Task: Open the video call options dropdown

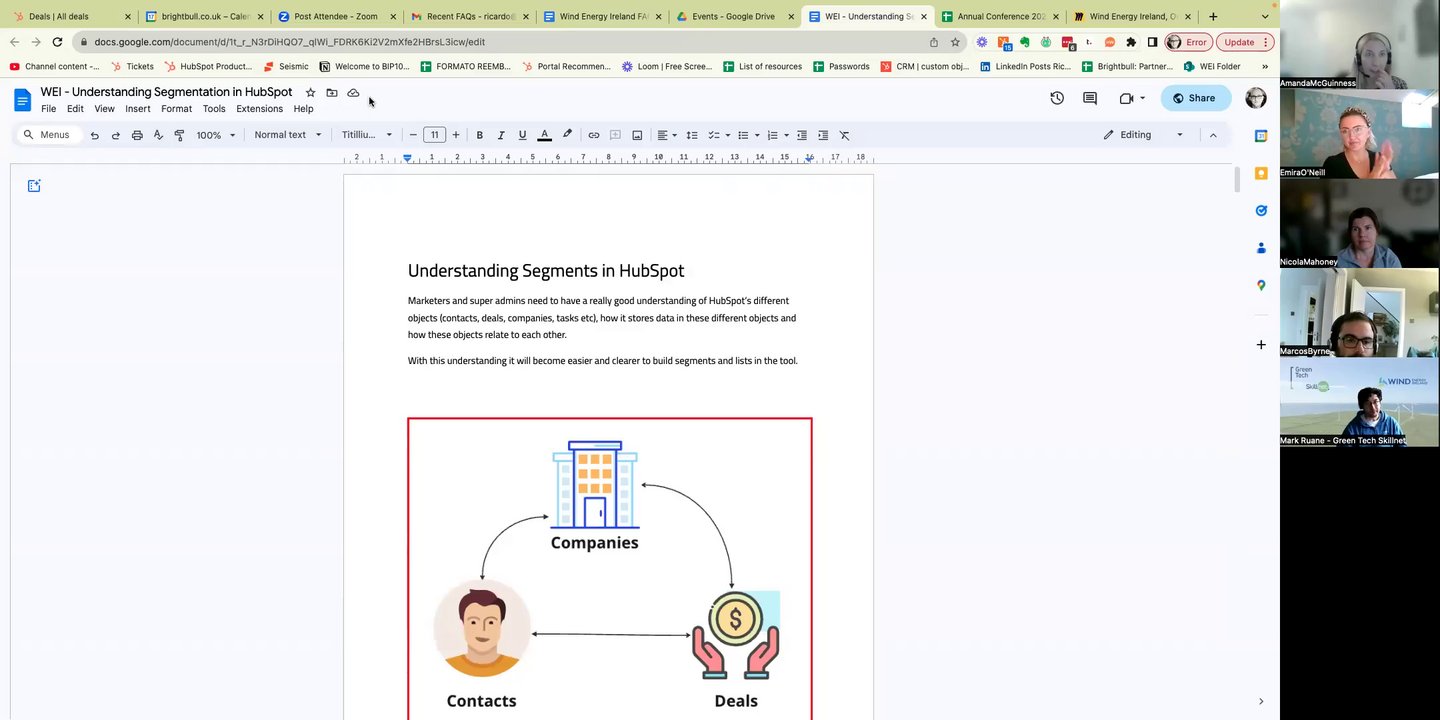Action: (1142, 98)
